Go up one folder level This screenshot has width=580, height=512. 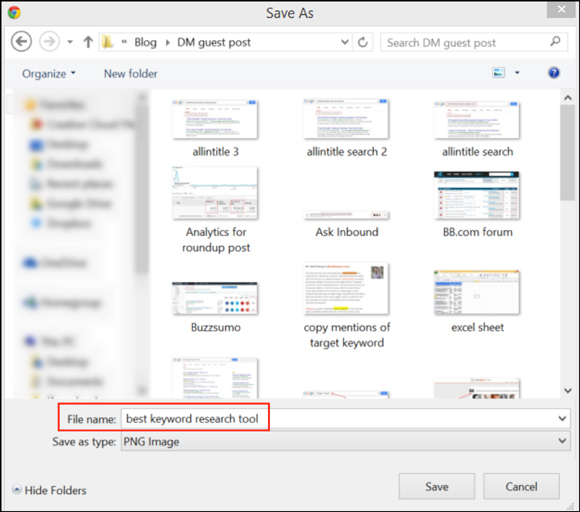88,42
